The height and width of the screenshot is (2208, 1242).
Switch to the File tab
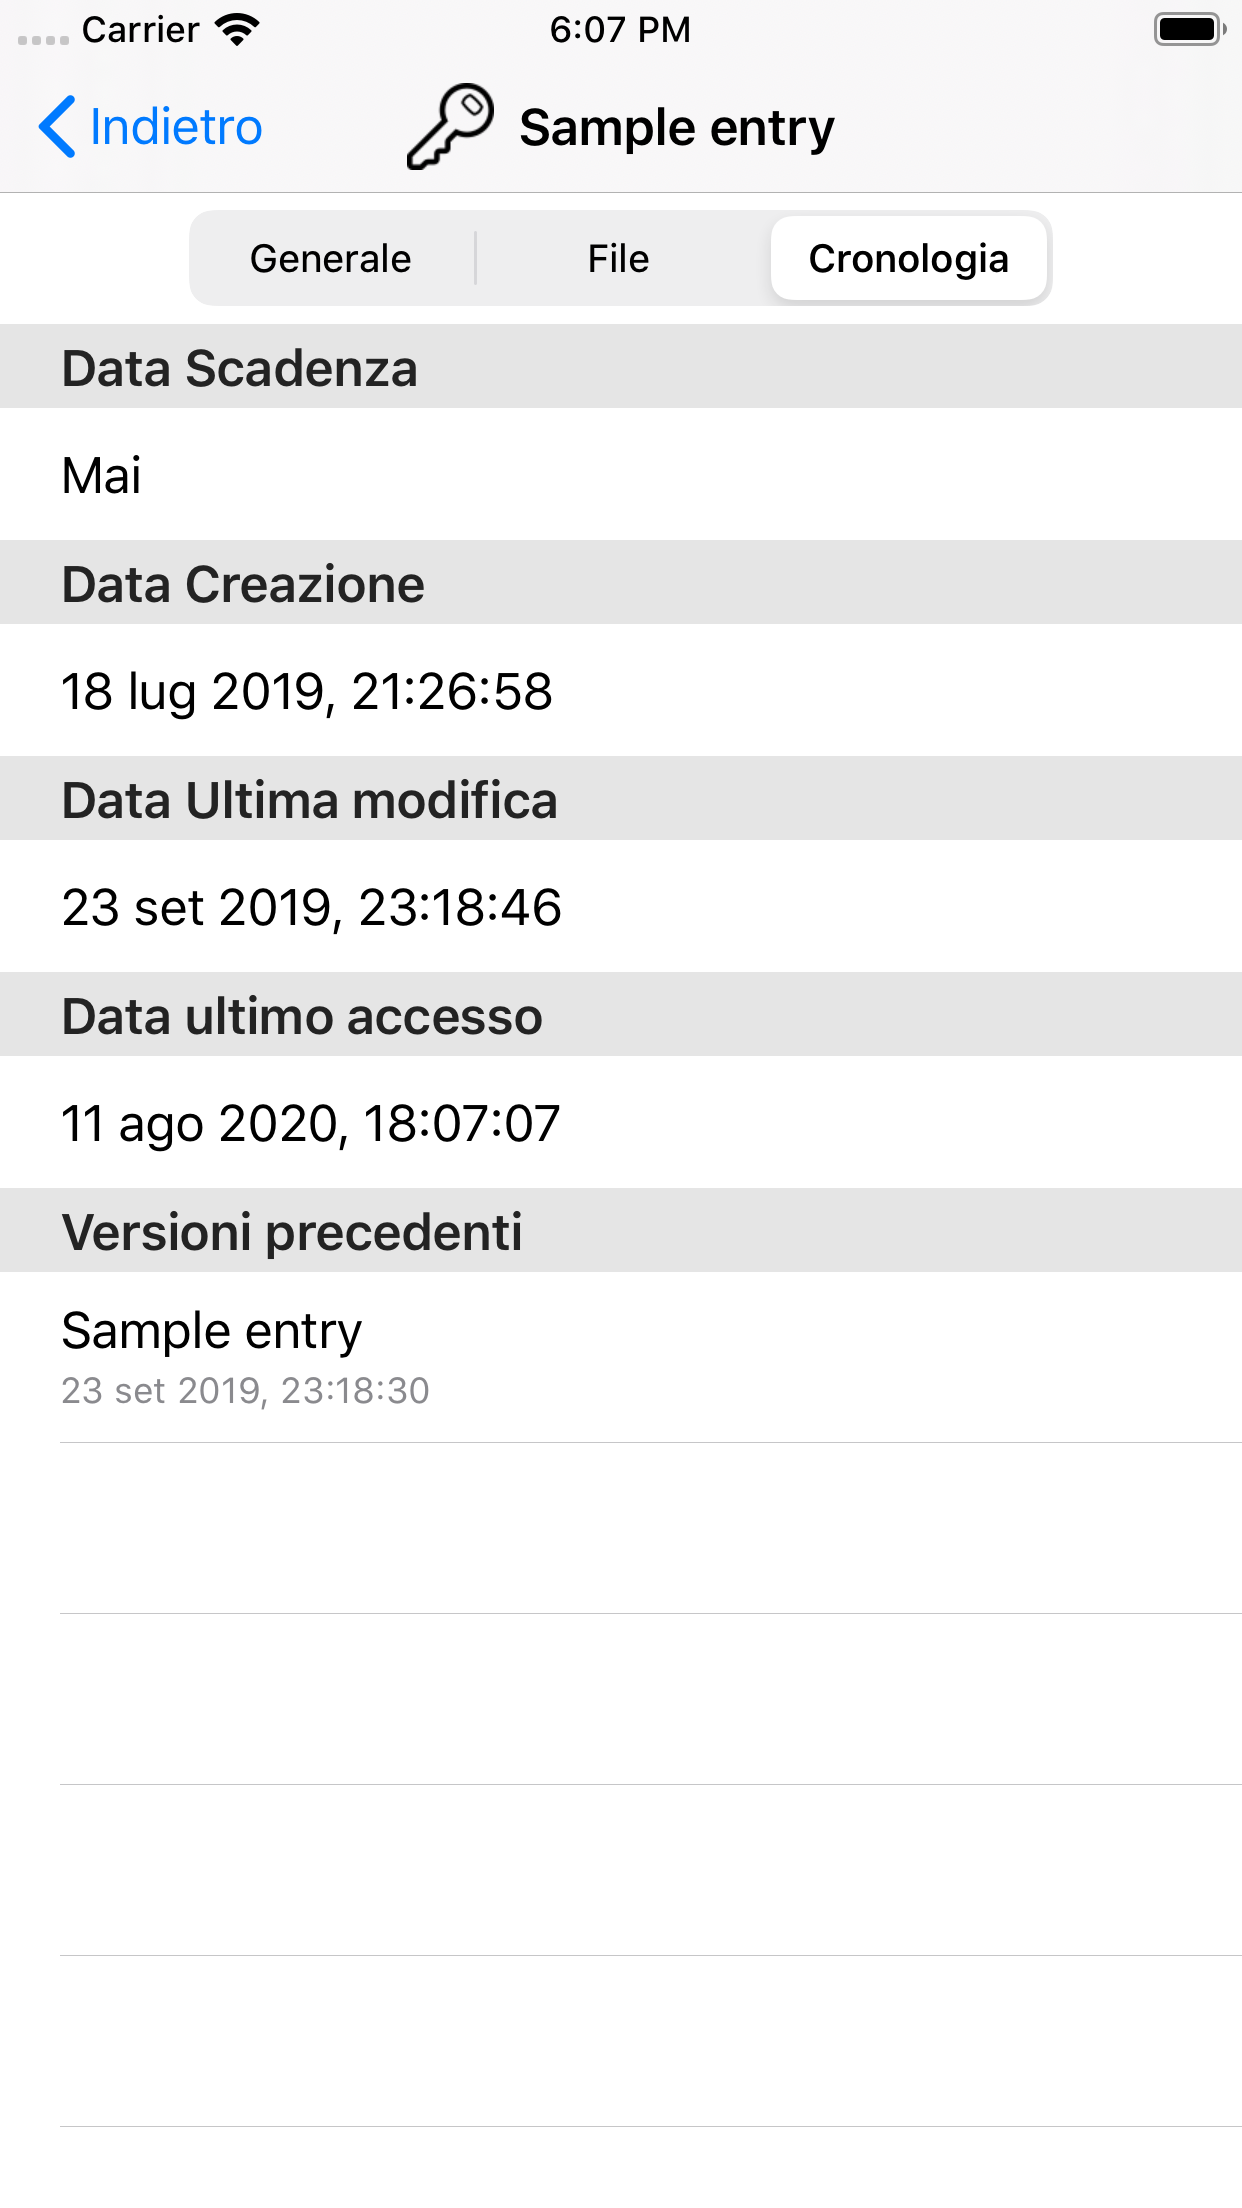coord(618,258)
